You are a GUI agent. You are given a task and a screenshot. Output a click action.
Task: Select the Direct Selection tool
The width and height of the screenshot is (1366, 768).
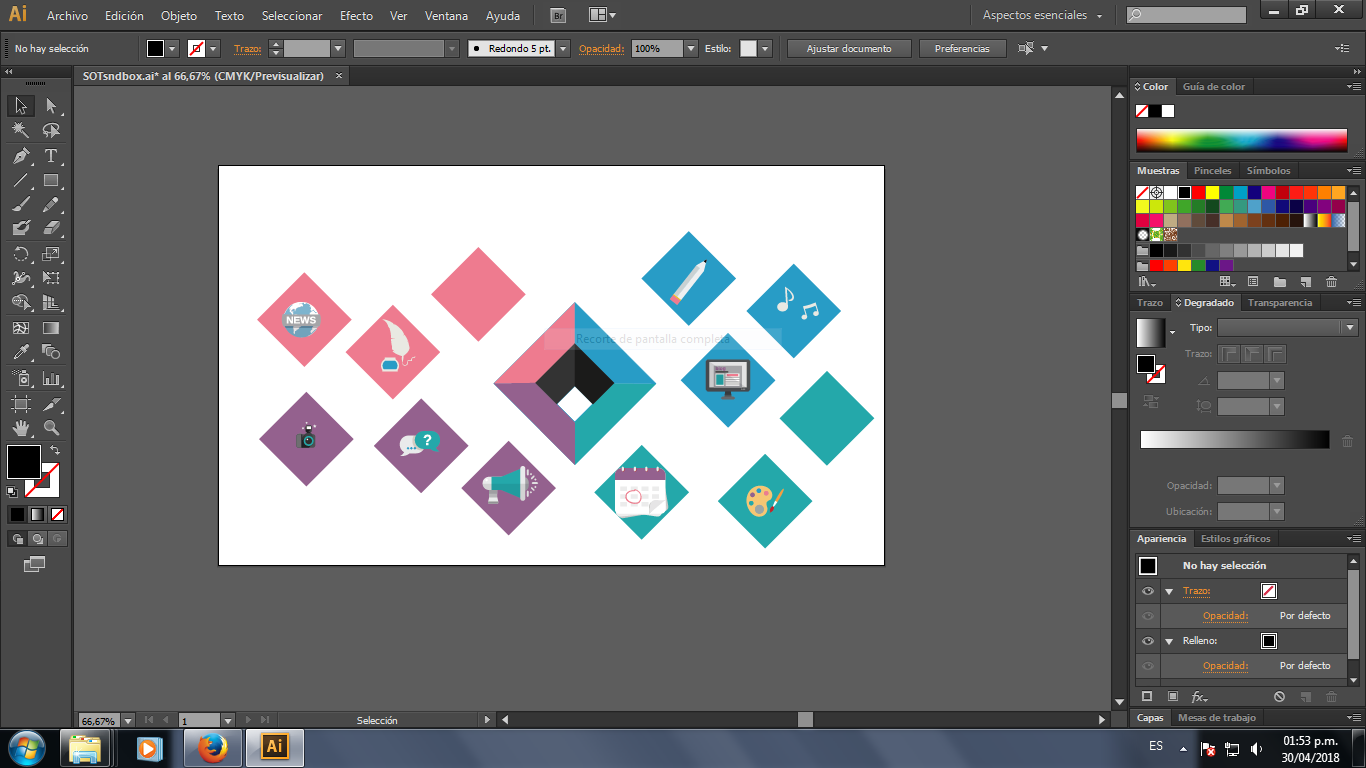pos(51,106)
